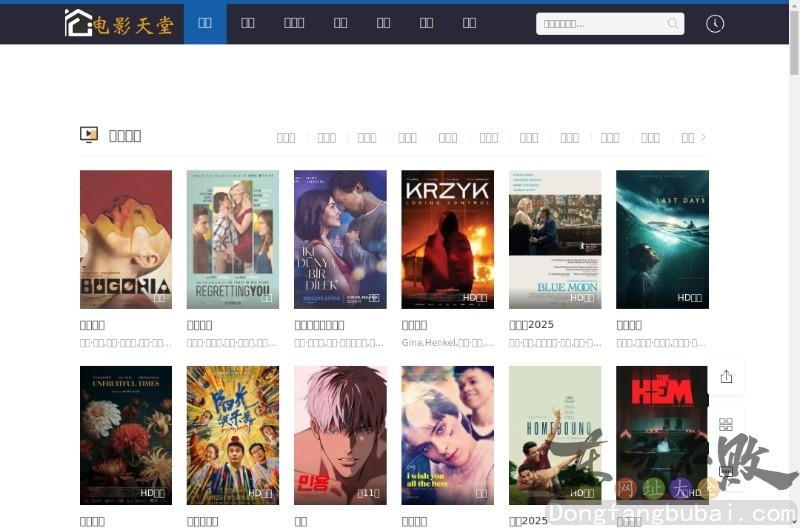Viewport: 800px width, 528px height.
Task: Open the Unfruitful Times poster
Action: click(x=126, y=435)
